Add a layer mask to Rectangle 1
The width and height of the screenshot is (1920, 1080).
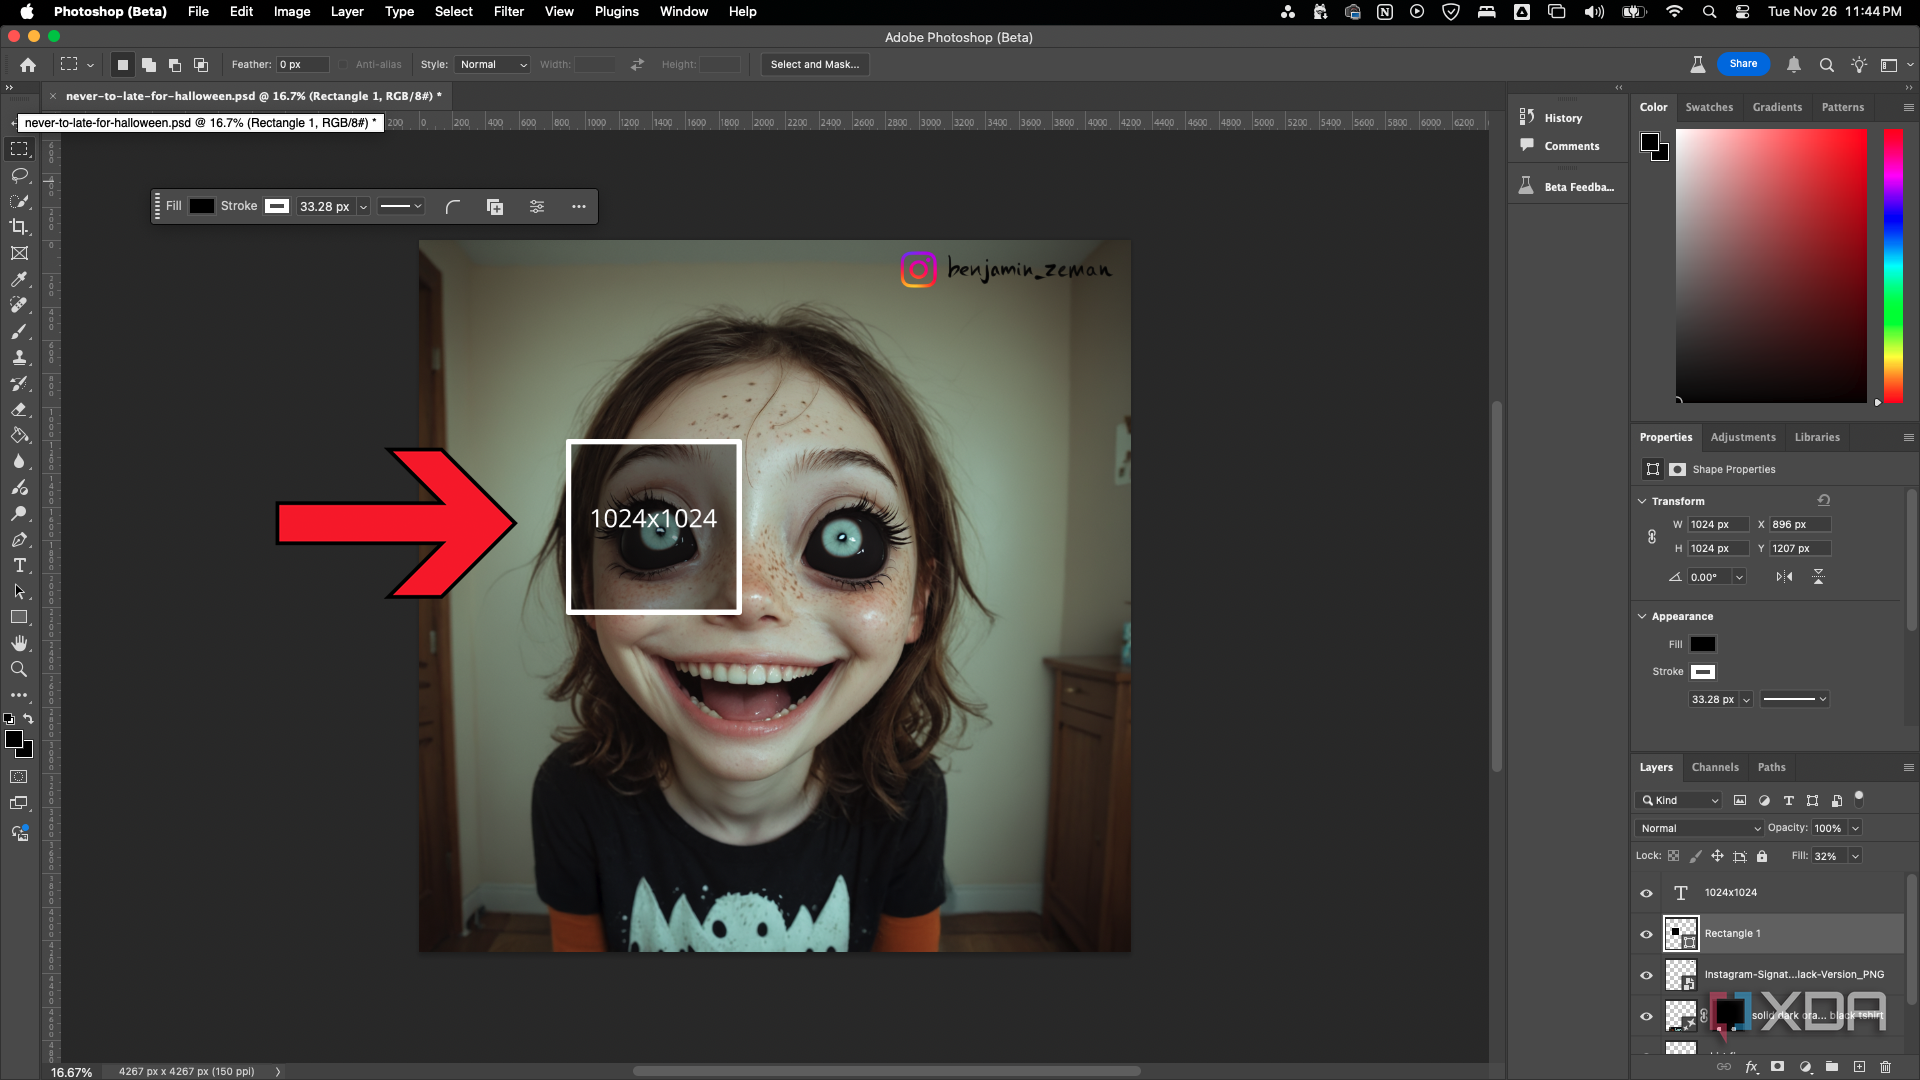coord(1778,1066)
